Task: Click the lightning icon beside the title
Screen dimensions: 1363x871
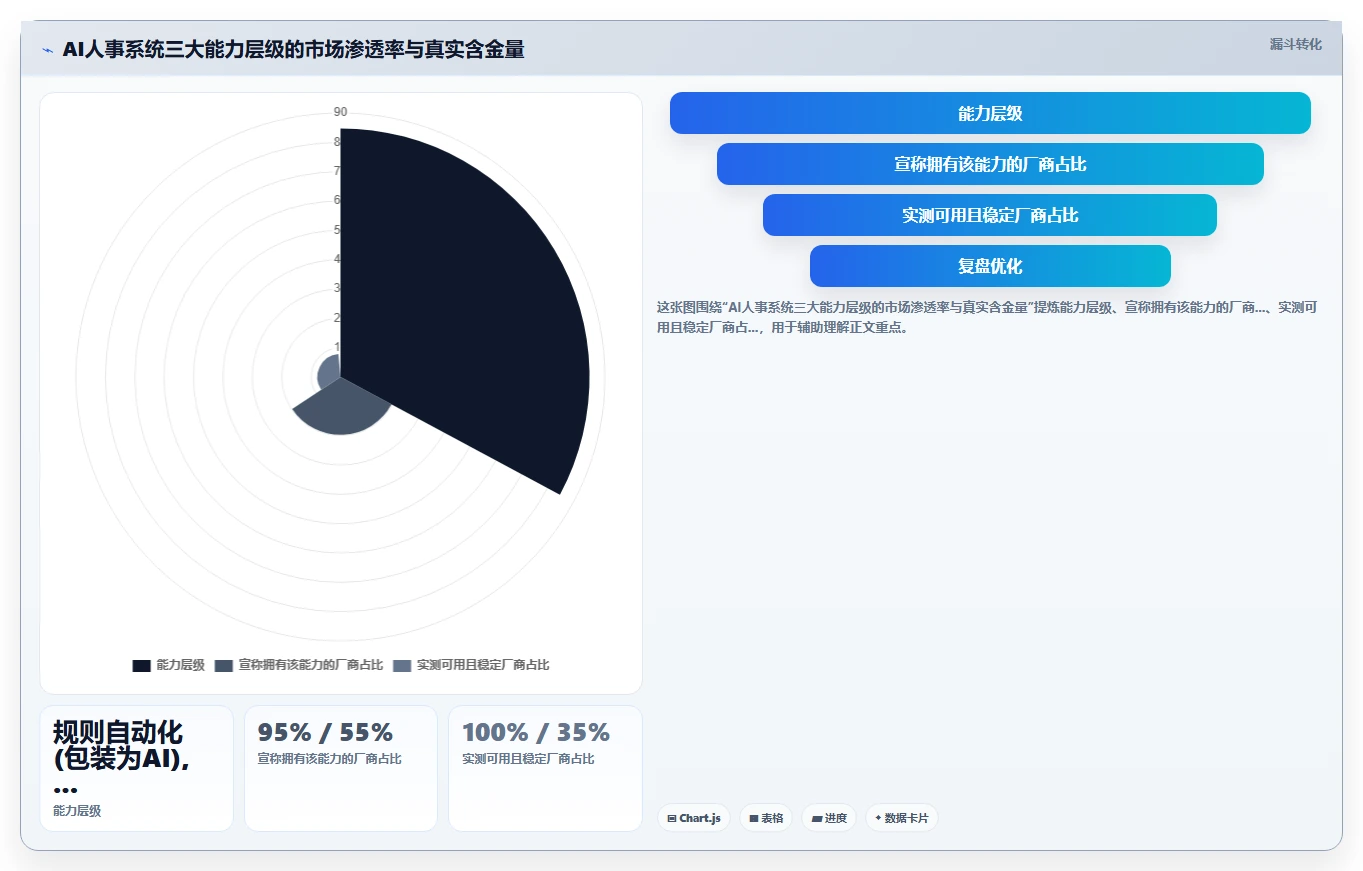Action: [x=48, y=50]
